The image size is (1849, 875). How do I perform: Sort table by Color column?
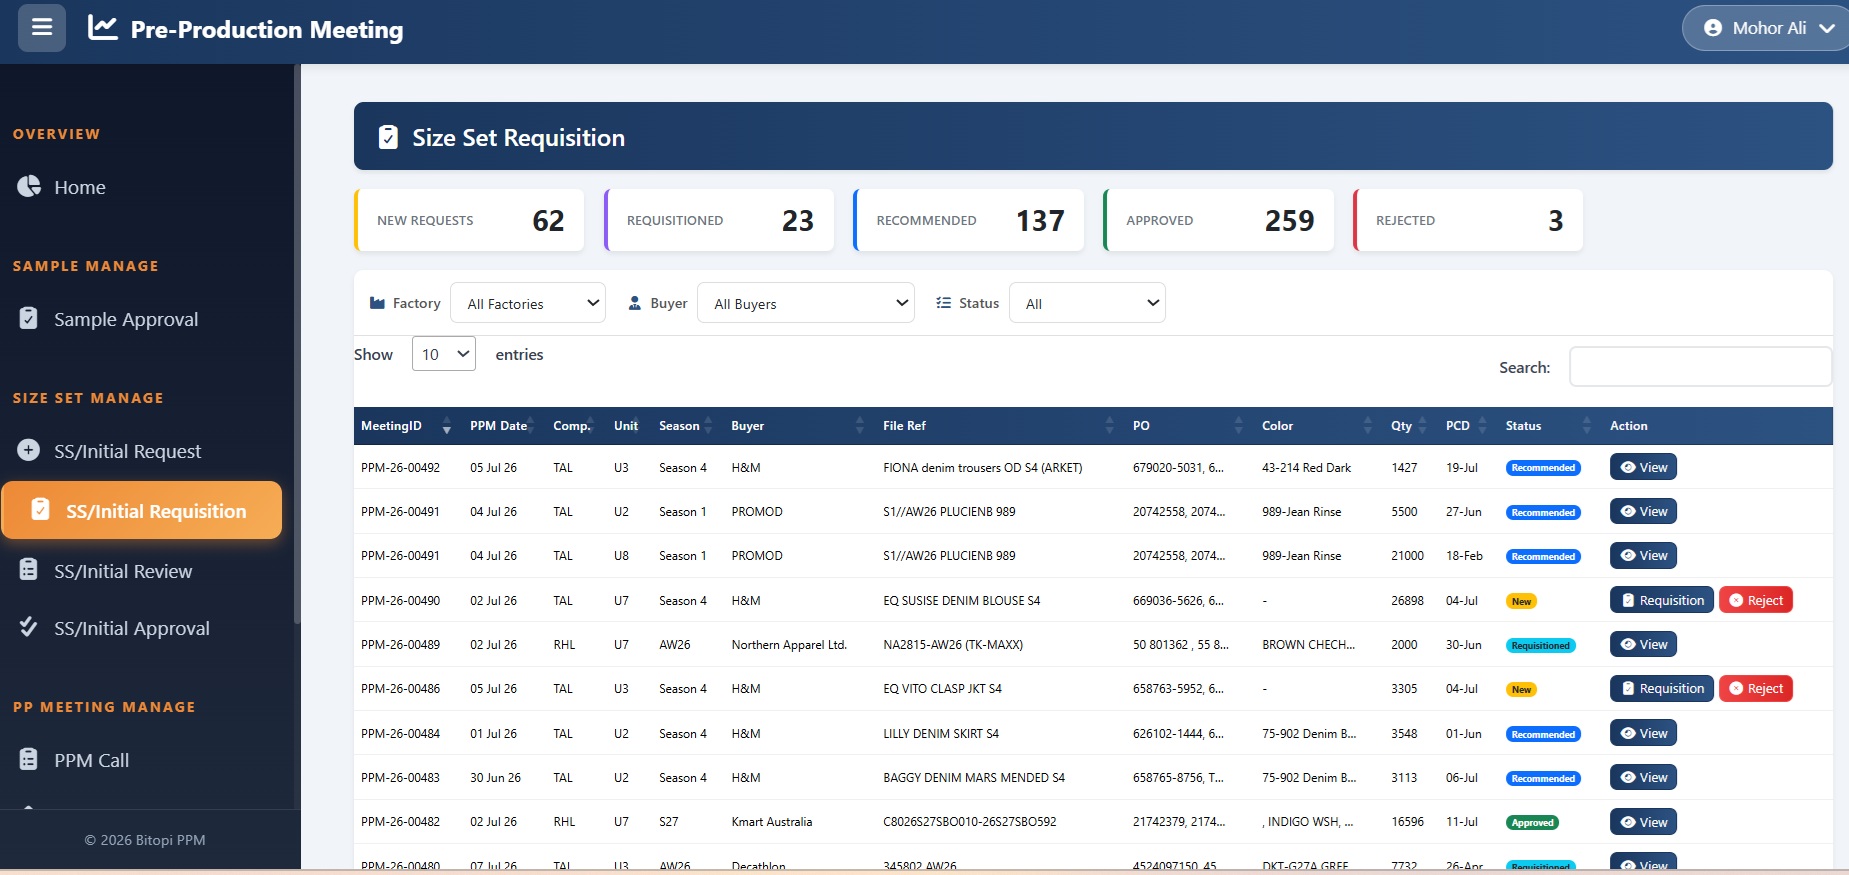click(x=1318, y=426)
